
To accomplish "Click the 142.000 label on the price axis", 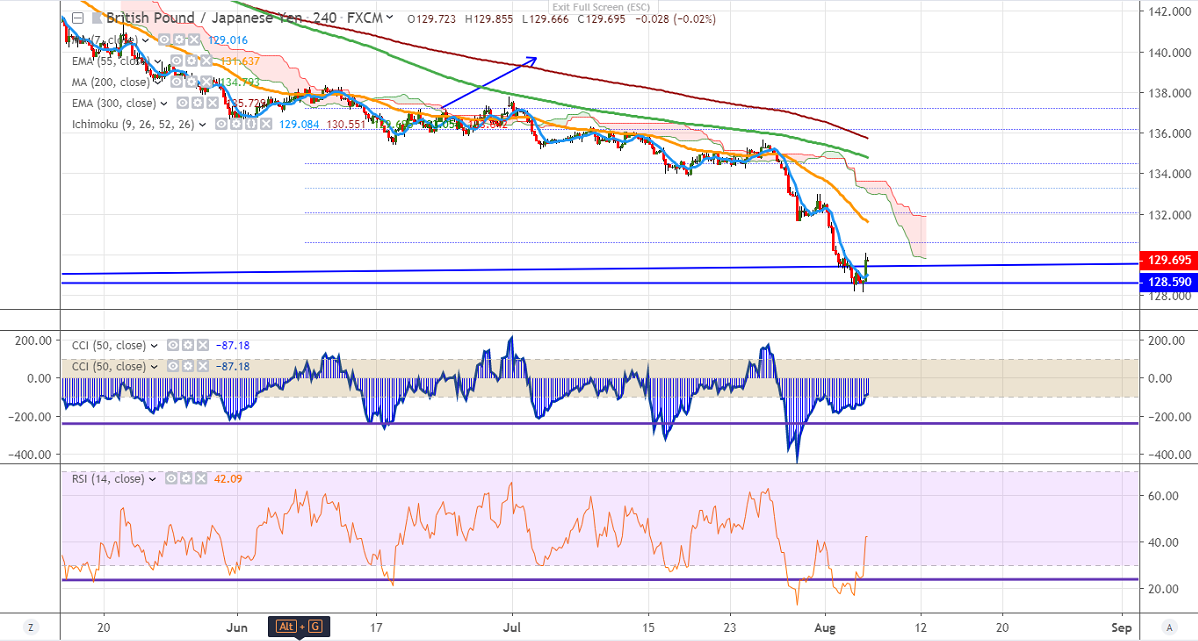I will [x=1170, y=11].
